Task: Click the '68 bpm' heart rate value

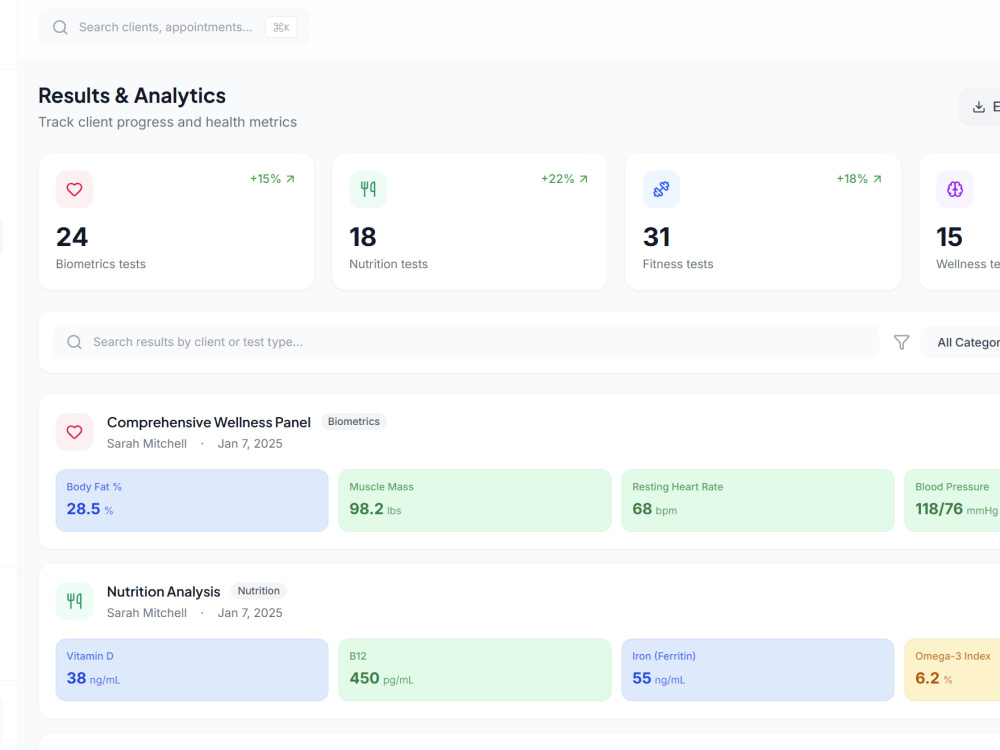Action: pyautogui.click(x=654, y=509)
